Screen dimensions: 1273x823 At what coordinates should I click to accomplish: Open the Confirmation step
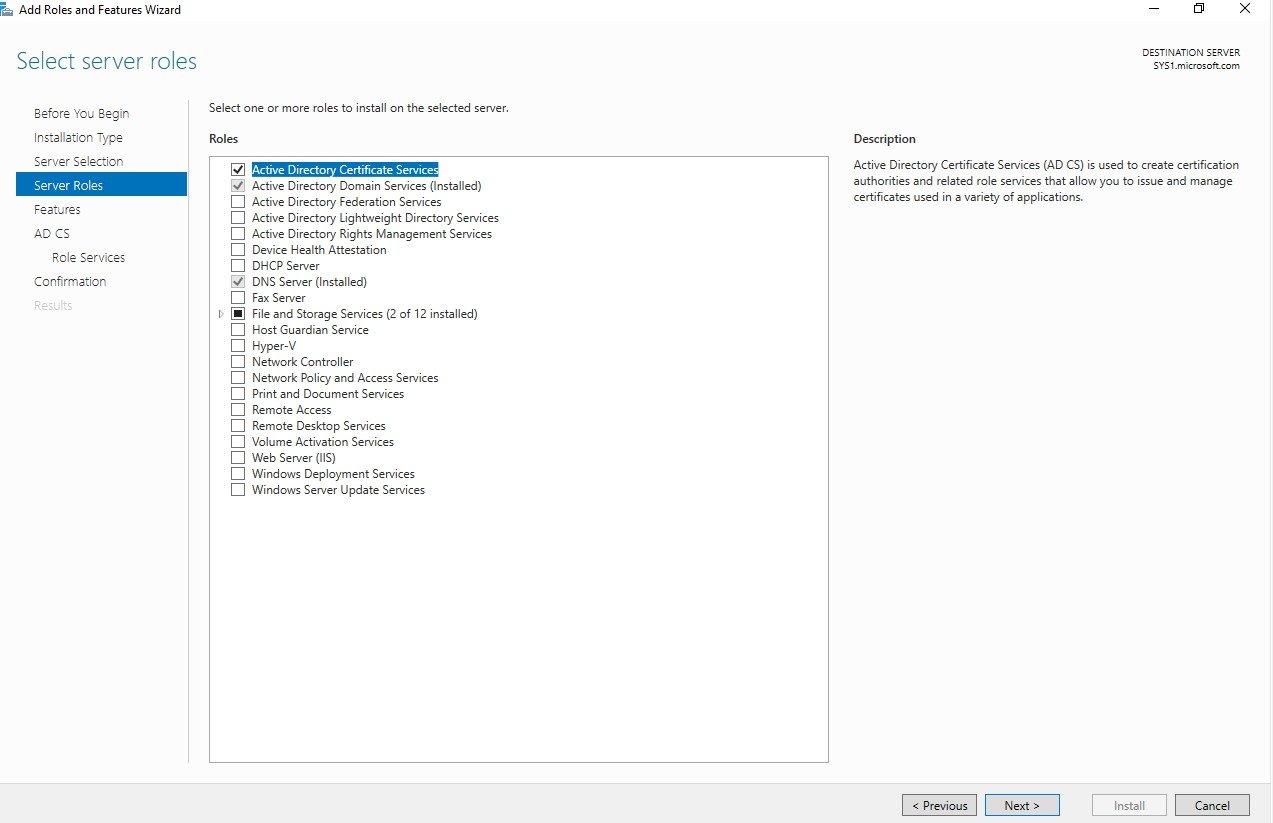70,281
